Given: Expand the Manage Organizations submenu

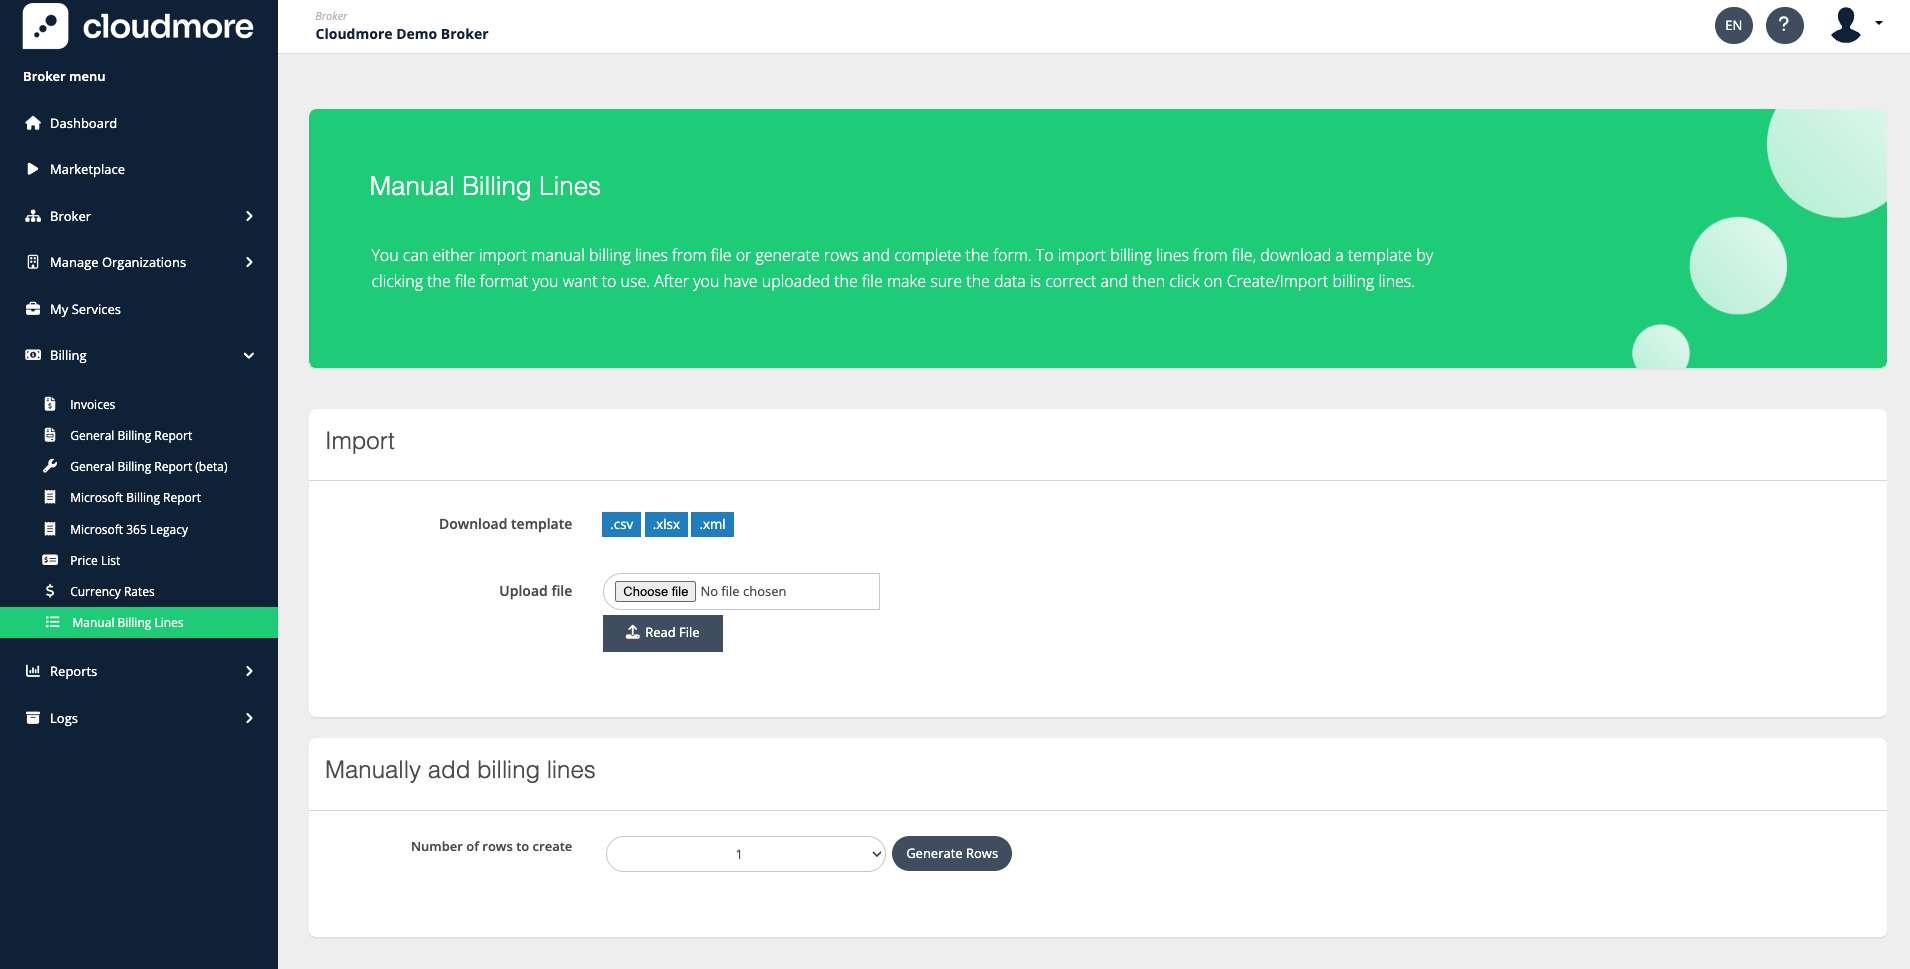Looking at the screenshot, I should (x=249, y=262).
